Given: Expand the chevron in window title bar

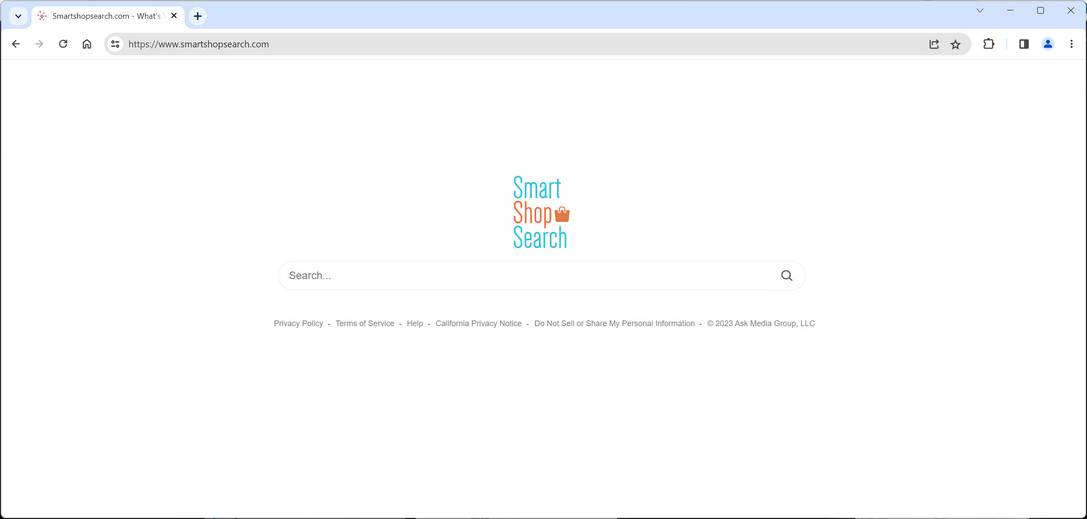Looking at the screenshot, I should coord(980,10).
